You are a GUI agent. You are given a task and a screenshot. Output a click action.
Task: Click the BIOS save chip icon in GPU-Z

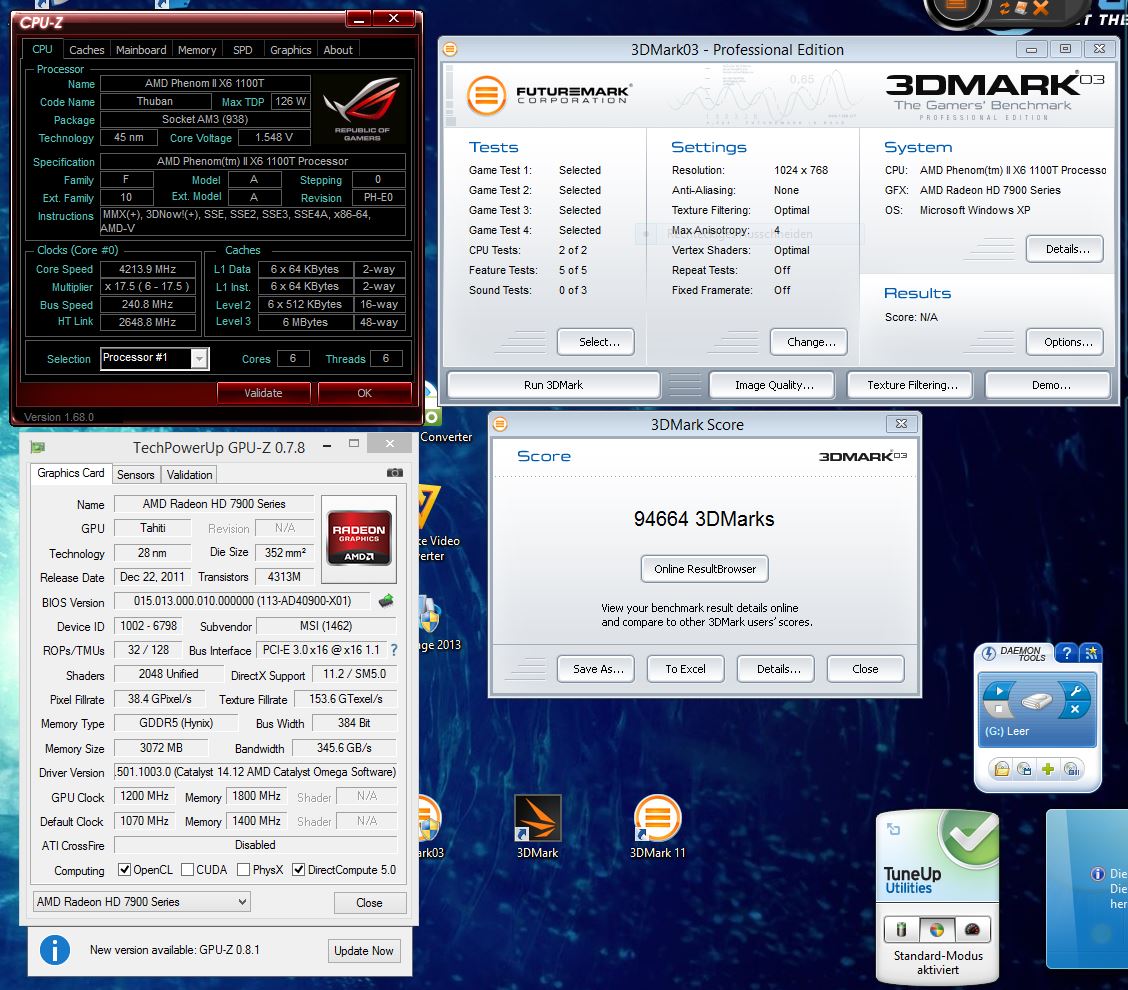click(x=386, y=600)
